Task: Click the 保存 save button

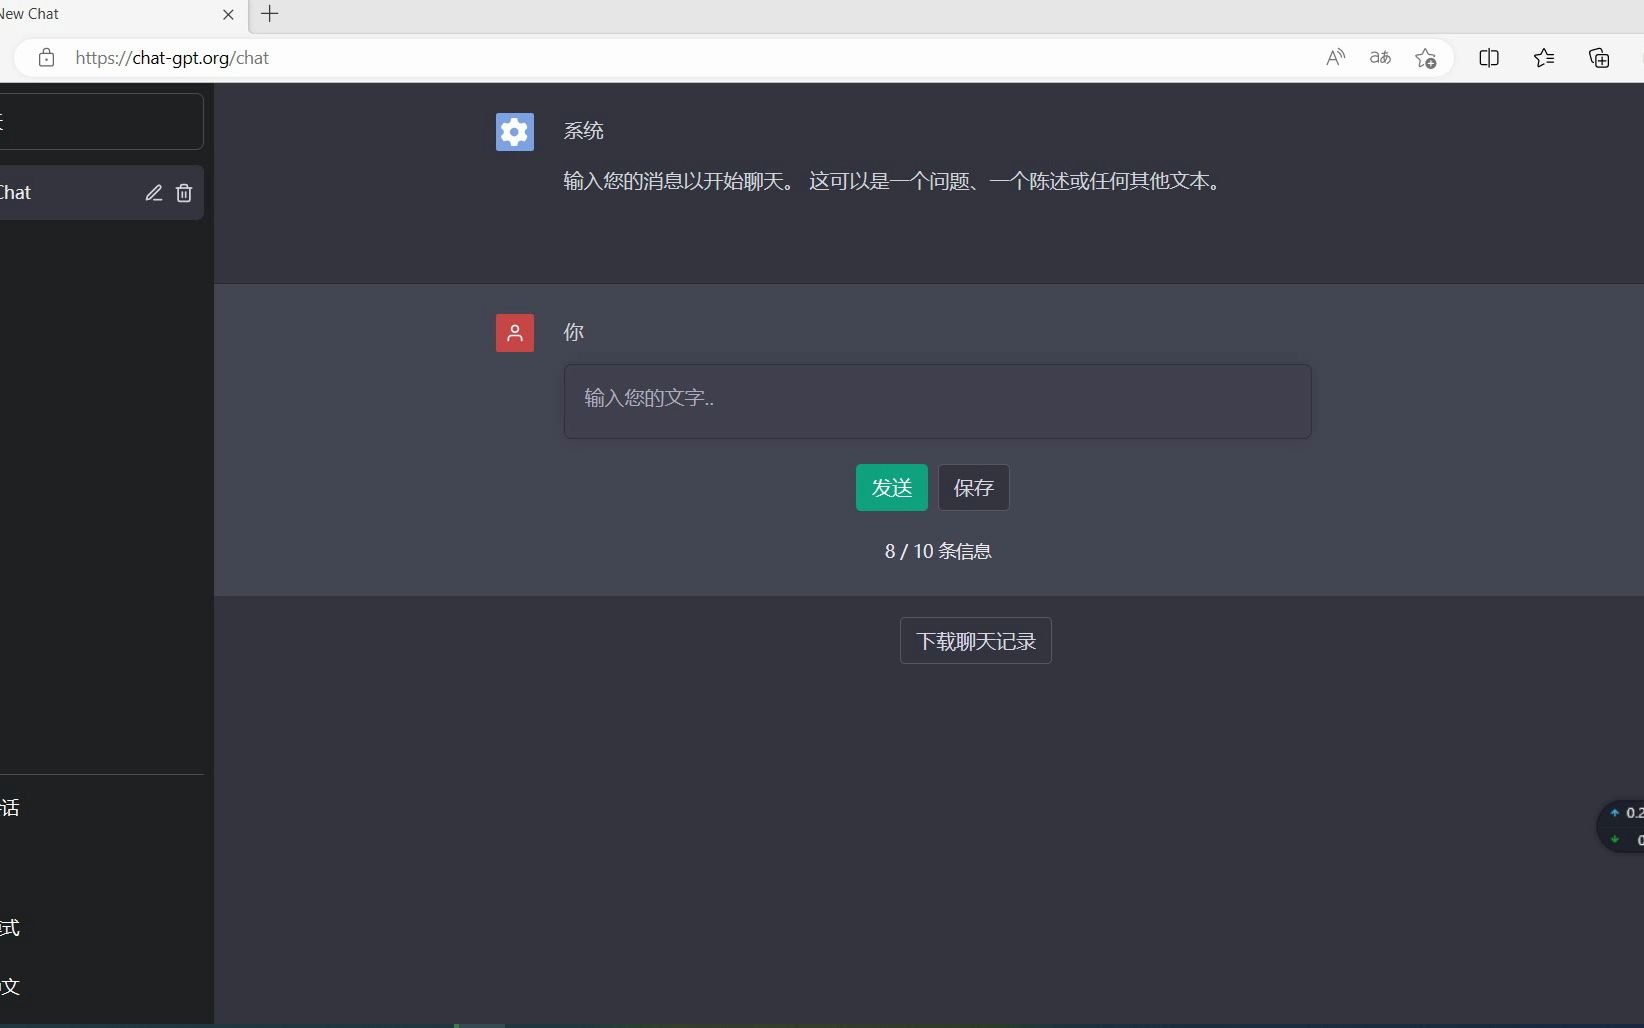Action: click(973, 487)
